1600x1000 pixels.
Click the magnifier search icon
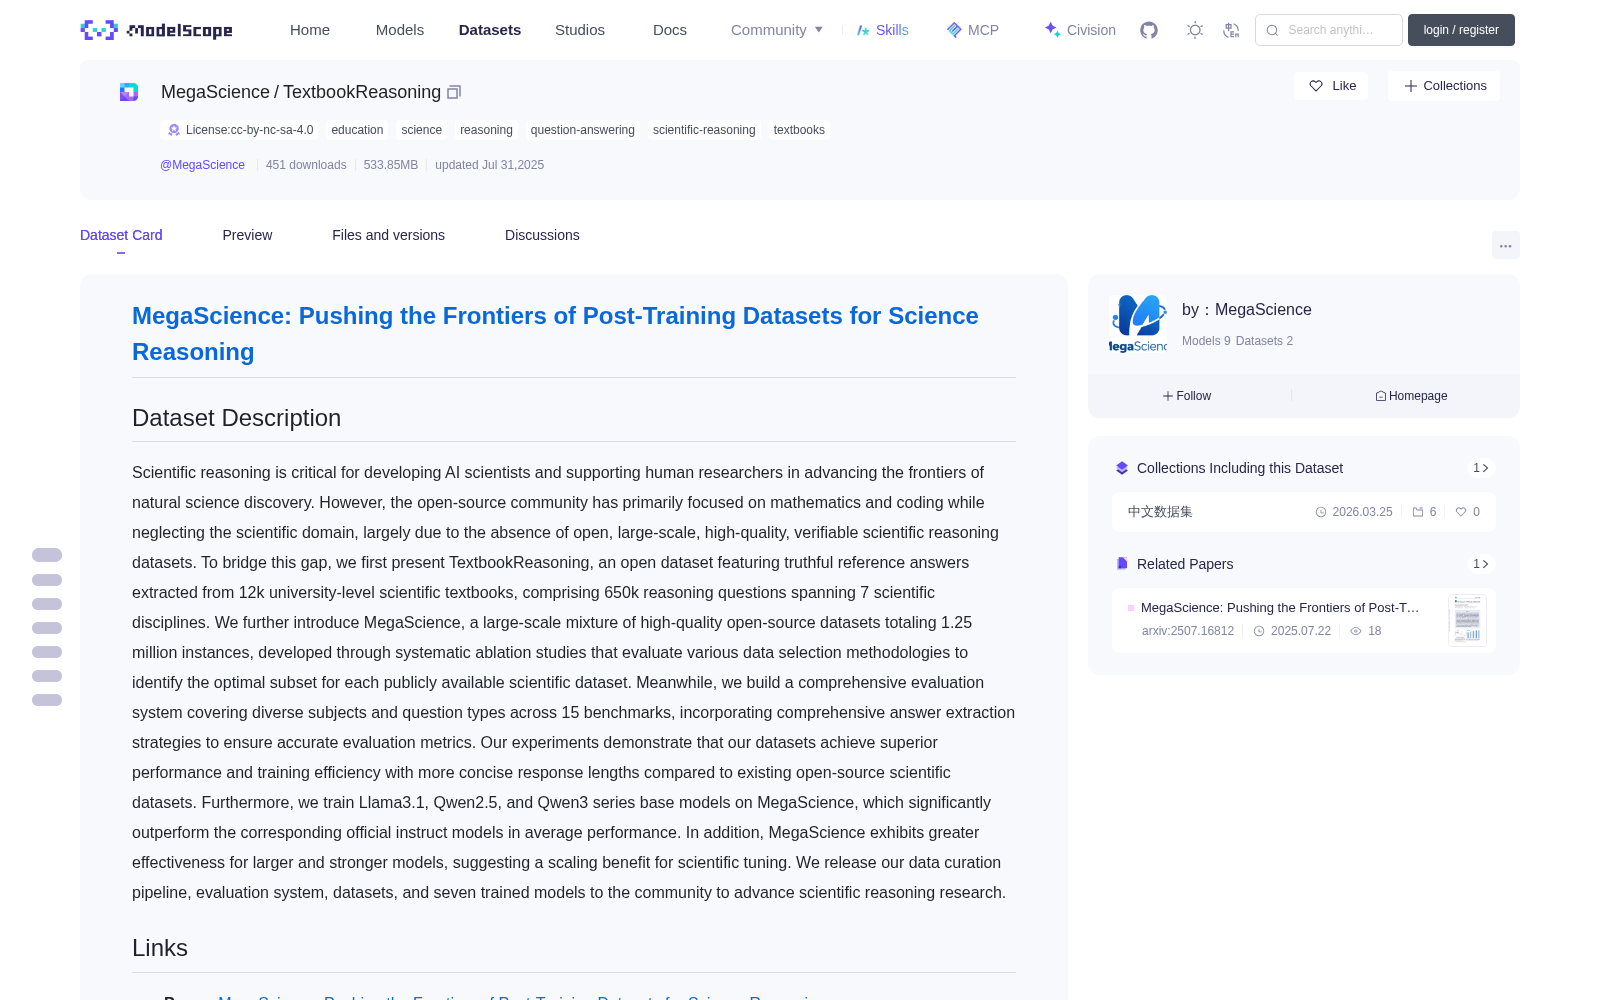tap(1272, 30)
